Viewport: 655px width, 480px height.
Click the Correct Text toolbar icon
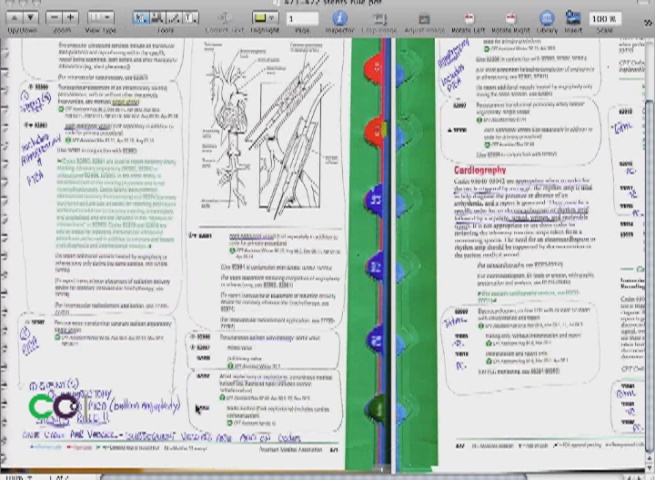pos(224,18)
